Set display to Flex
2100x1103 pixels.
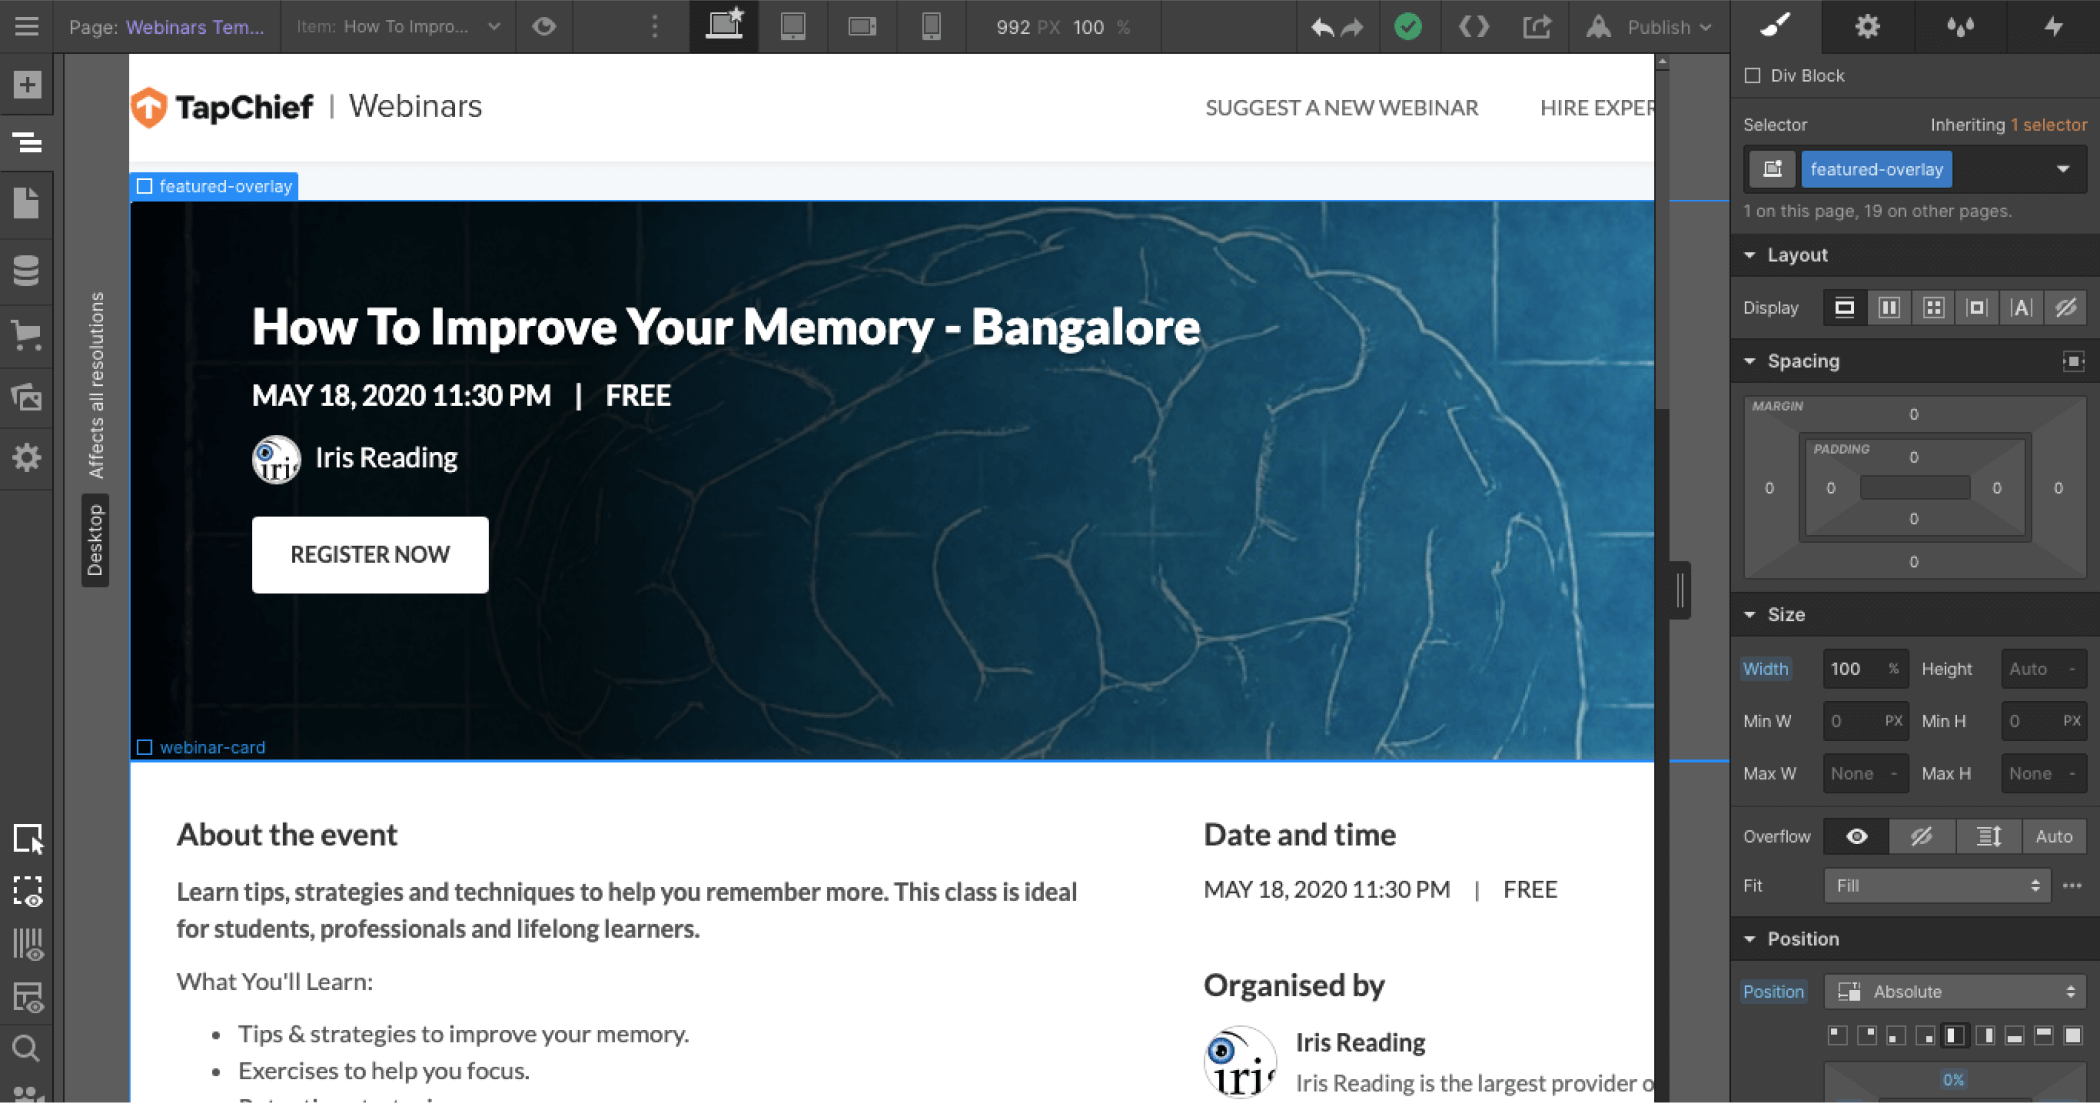1889,307
